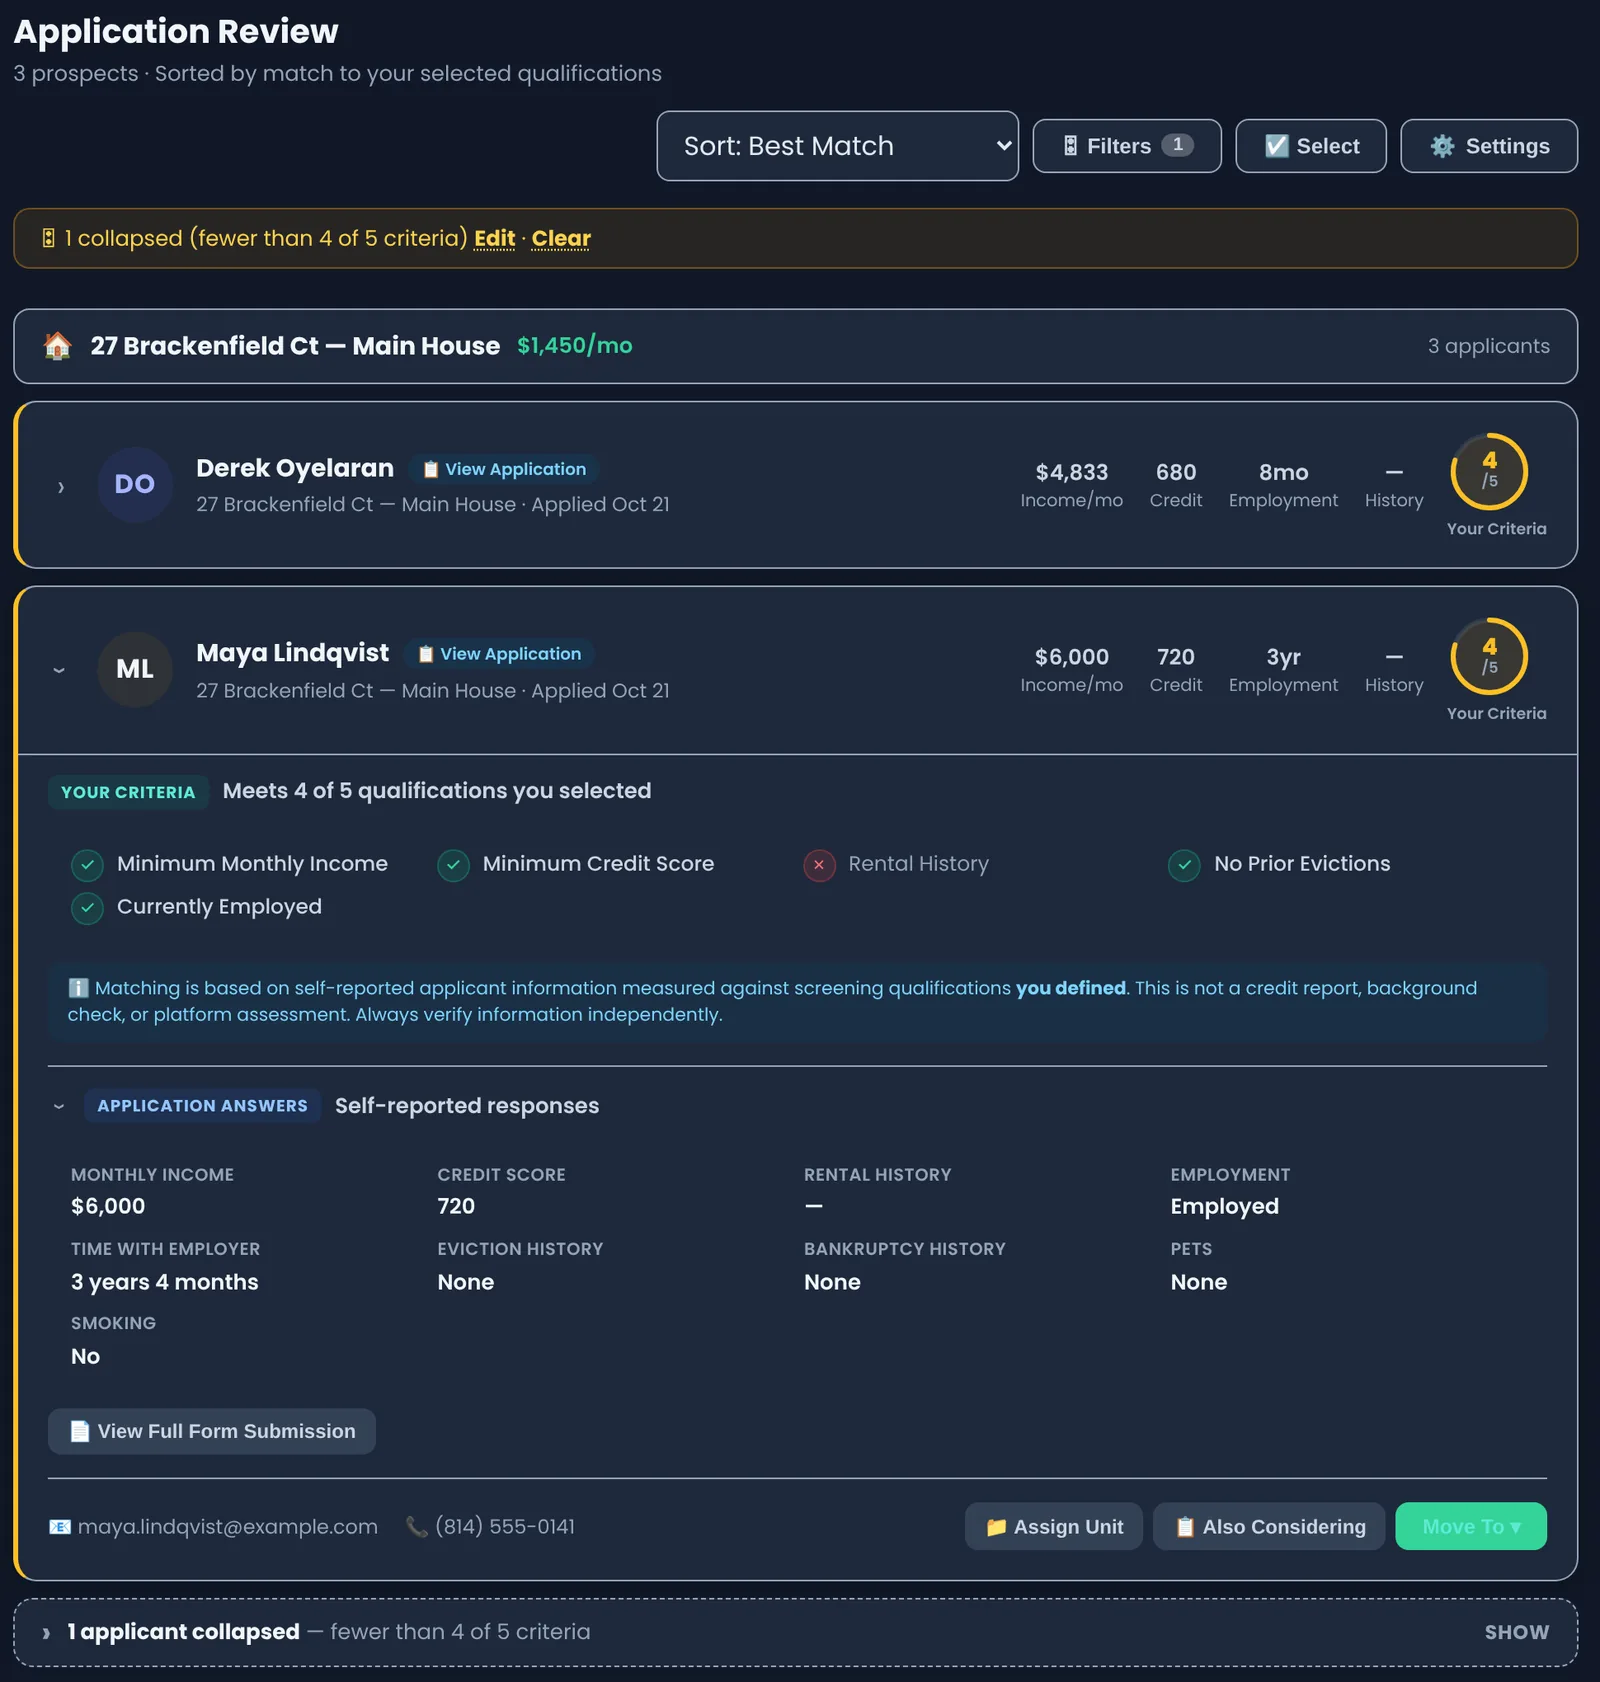View Application for Maya Lindqvist
The height and width of the screenshot is (1682, 1600).
click(x=499, y=654)
